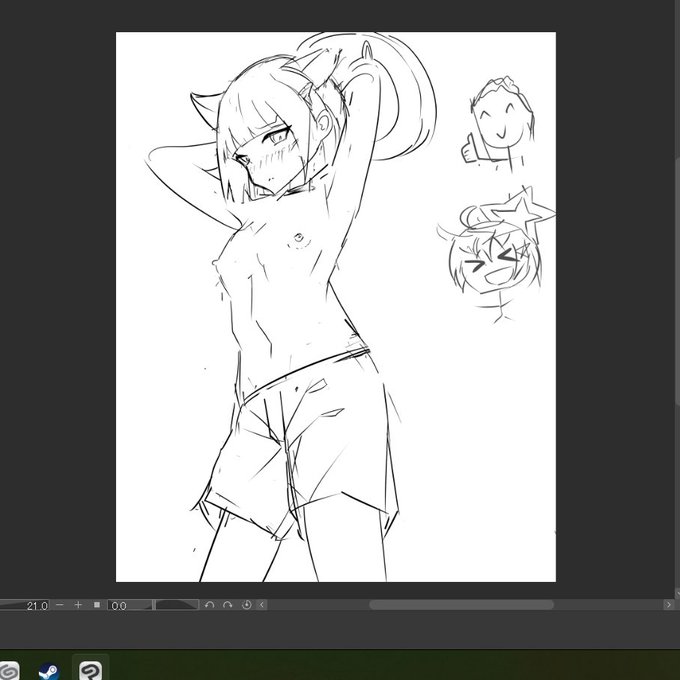Click the zoom in plus button
This screenshot has height=680, width=680.
tap(78, 605)
